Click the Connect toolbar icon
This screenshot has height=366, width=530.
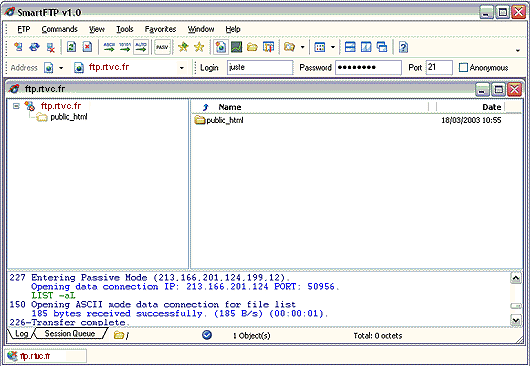pos(18,47)
